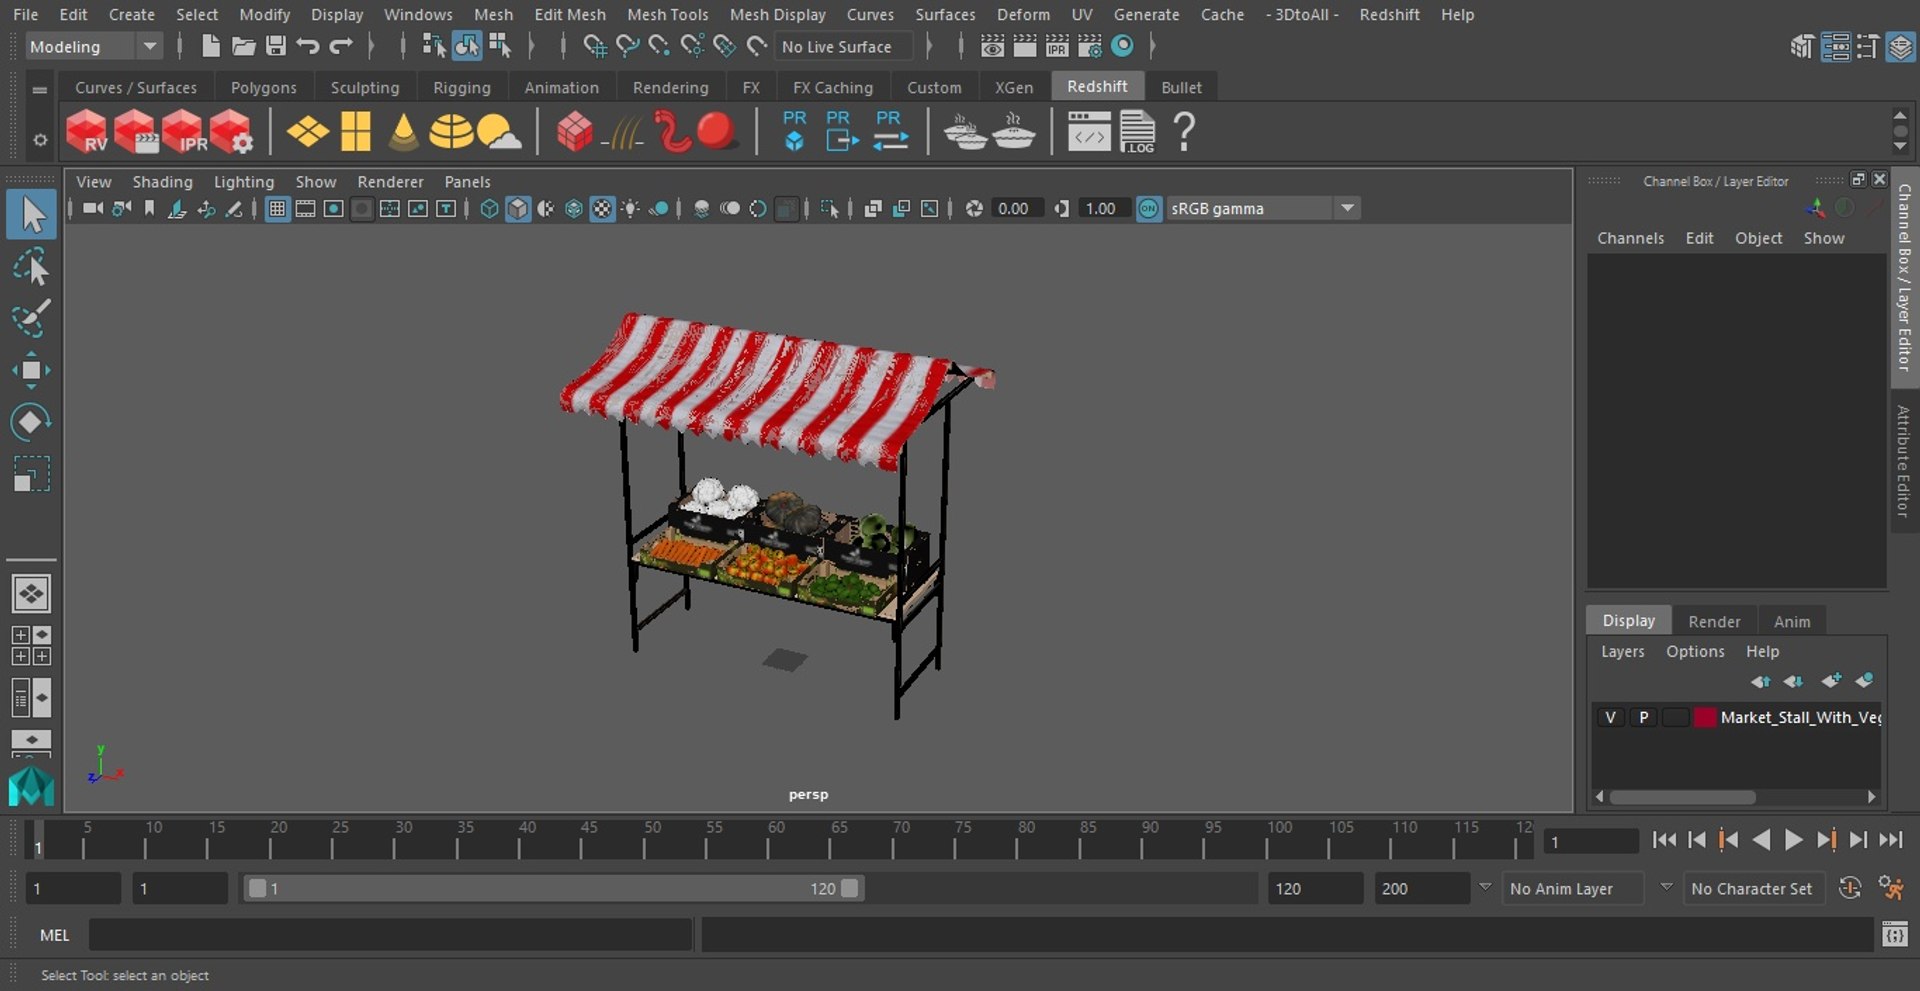Switch to the Rigging shelf tab

click(x=461, y=88)
